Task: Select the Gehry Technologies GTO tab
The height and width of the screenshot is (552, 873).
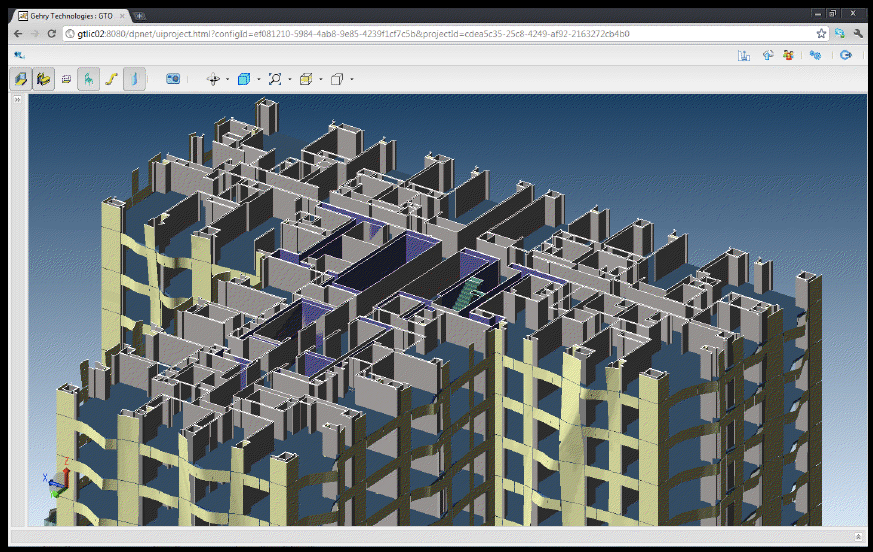Action: (x=71, y=16)
